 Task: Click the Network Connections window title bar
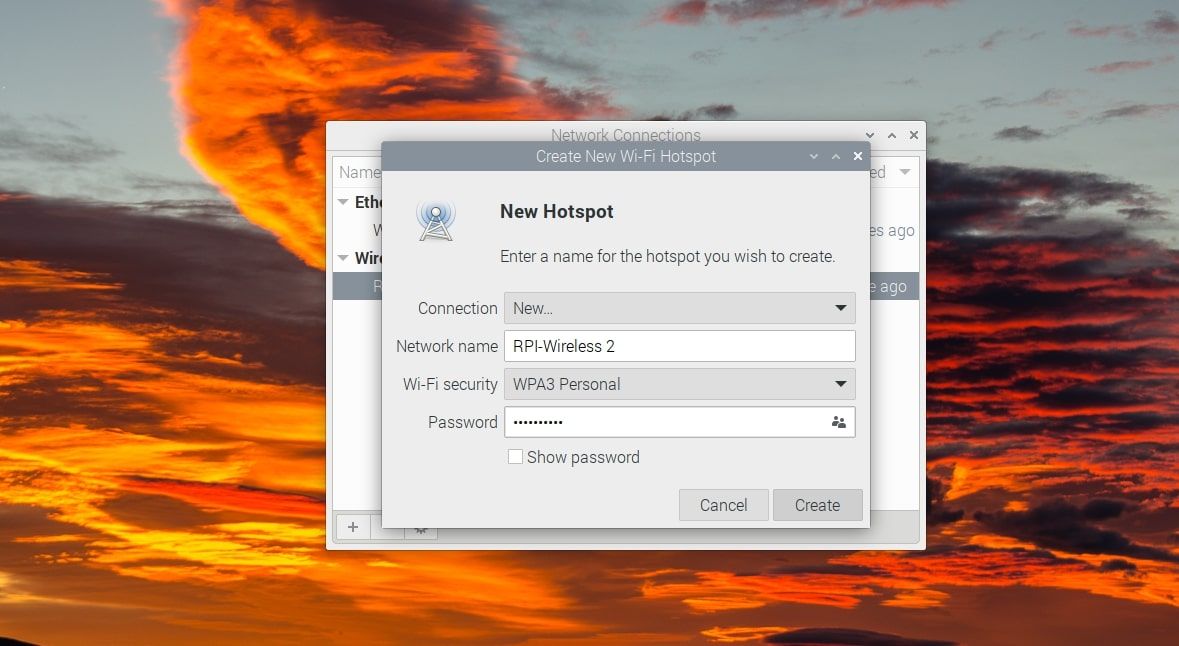(627, 135)
